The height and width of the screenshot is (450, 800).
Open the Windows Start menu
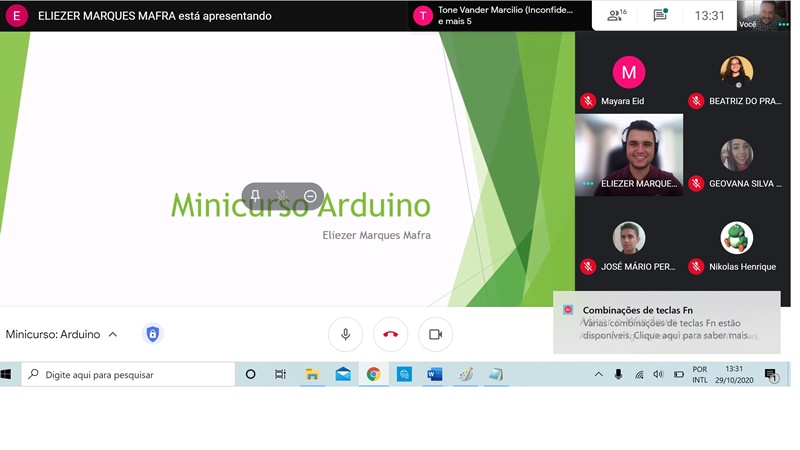(6, 374)
